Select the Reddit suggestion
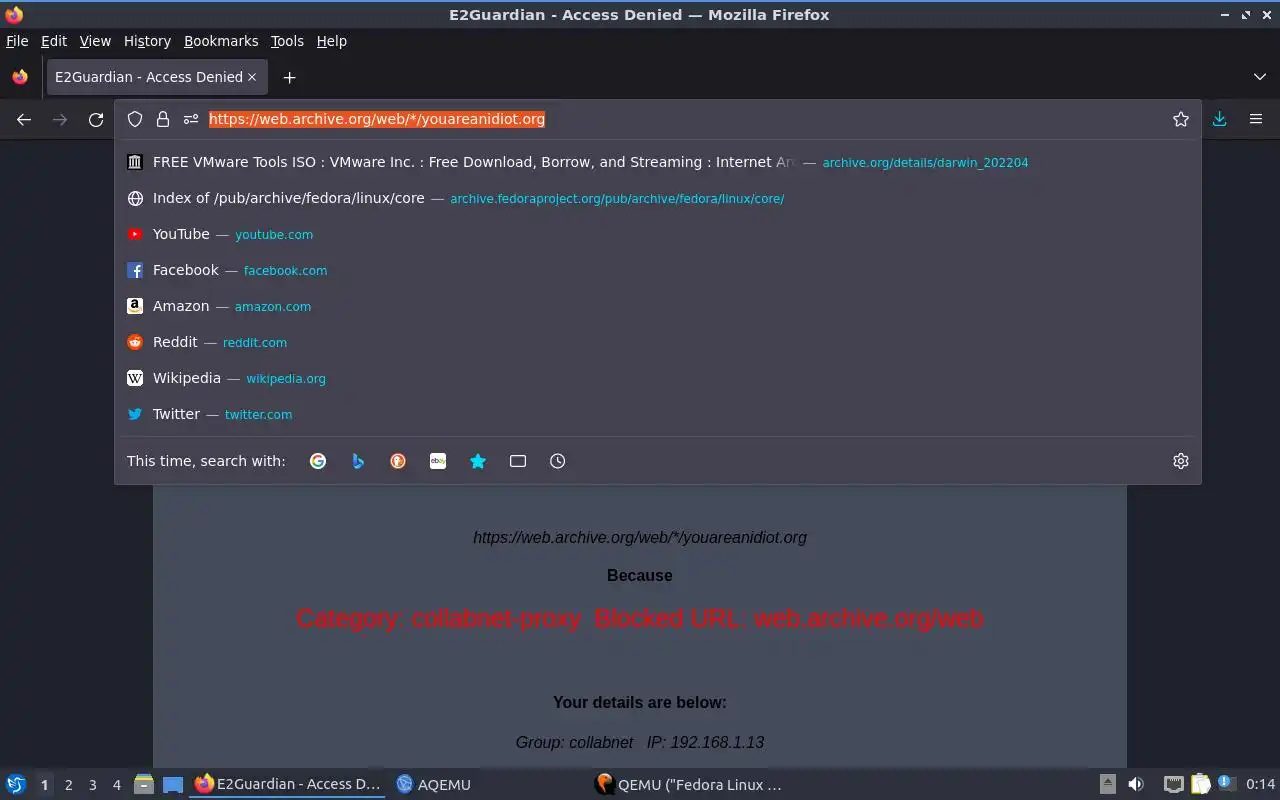 click(x=658, y=342)
